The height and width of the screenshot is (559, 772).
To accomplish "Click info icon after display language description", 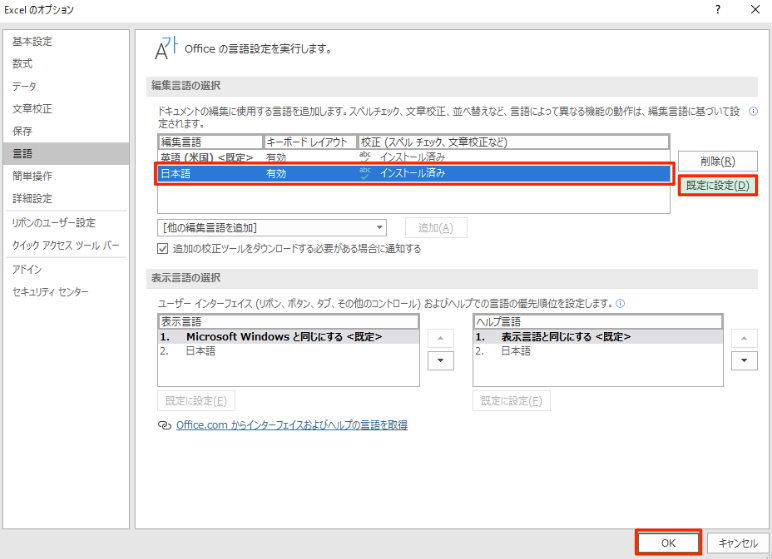I will coord(621,303).
